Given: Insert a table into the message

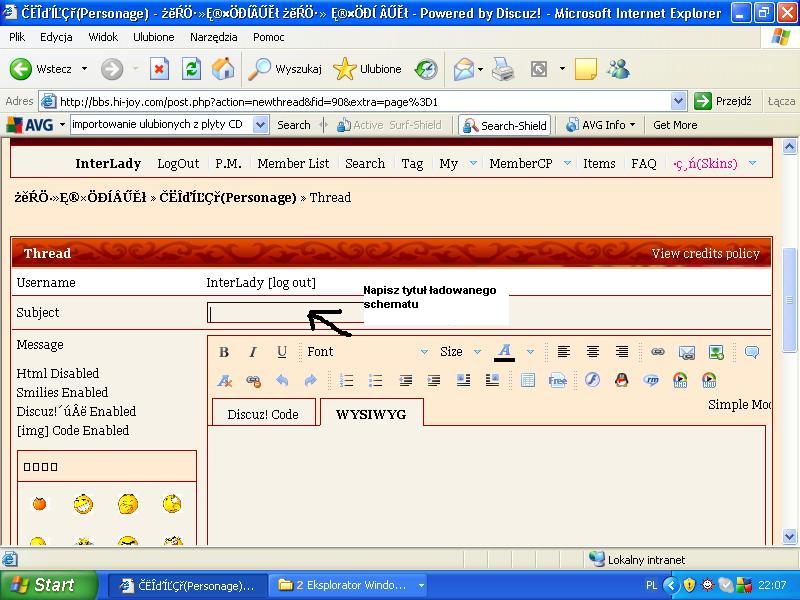Looking at the screenshot, I should pyautogui.click(x=528, y=381).
